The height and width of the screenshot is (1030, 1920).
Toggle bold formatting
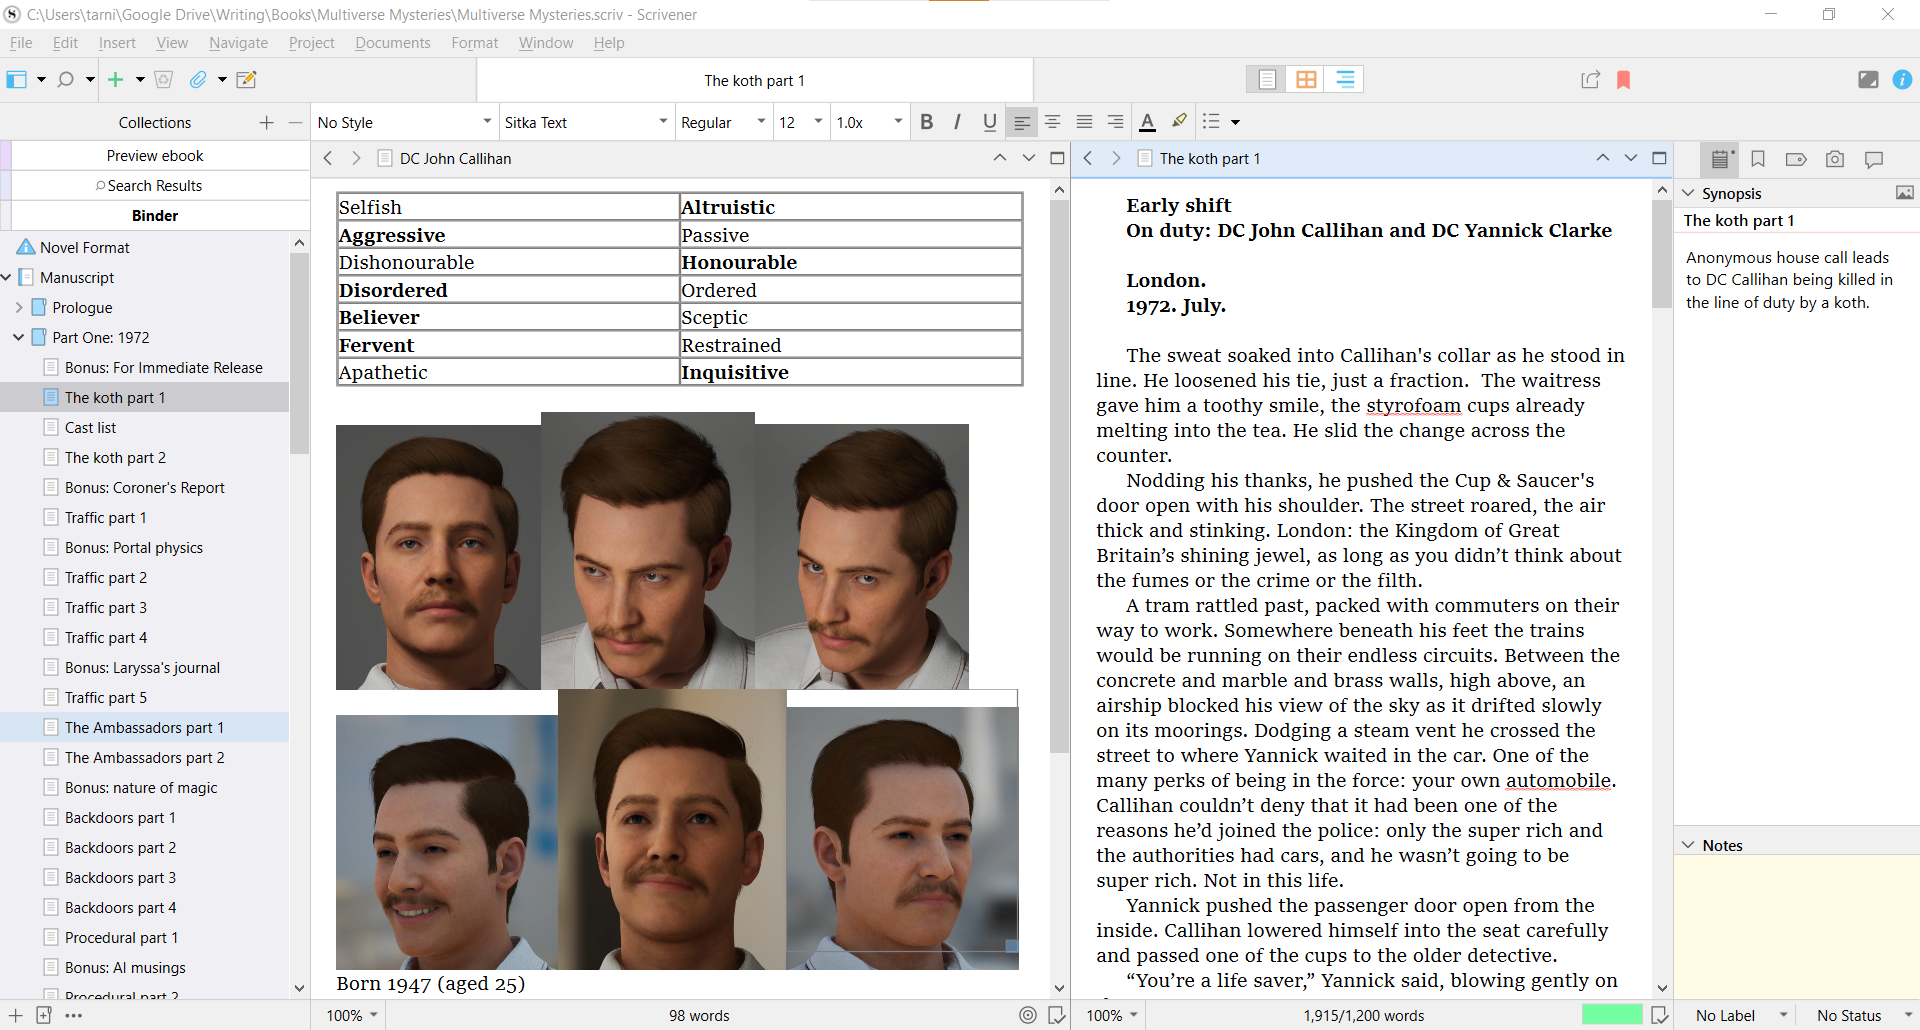(926, 121)
